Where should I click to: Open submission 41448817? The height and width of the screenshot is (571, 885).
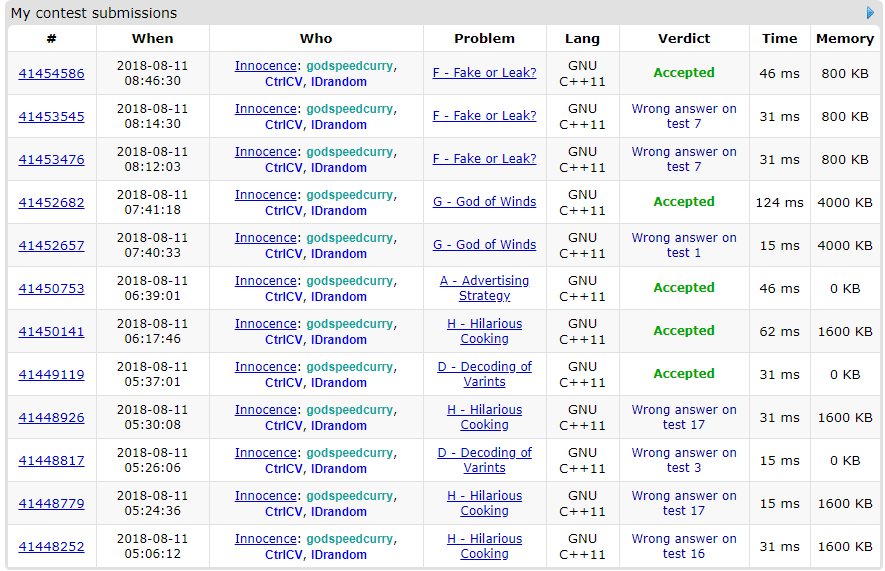coord(51,461)
